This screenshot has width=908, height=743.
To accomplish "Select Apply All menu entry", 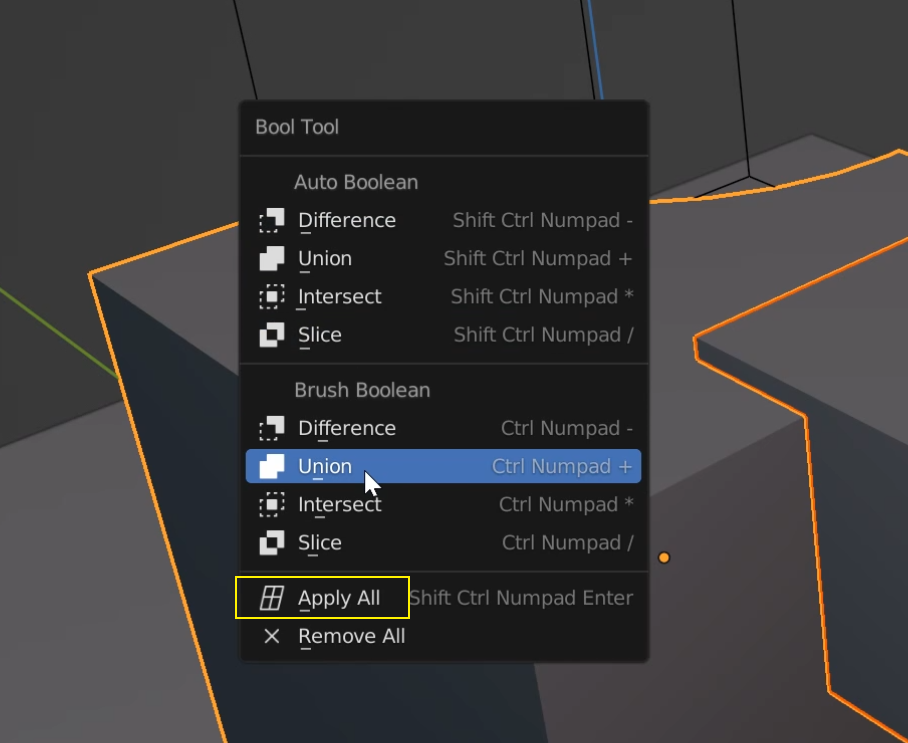I will pyautogui.click(x=444, y=598).
